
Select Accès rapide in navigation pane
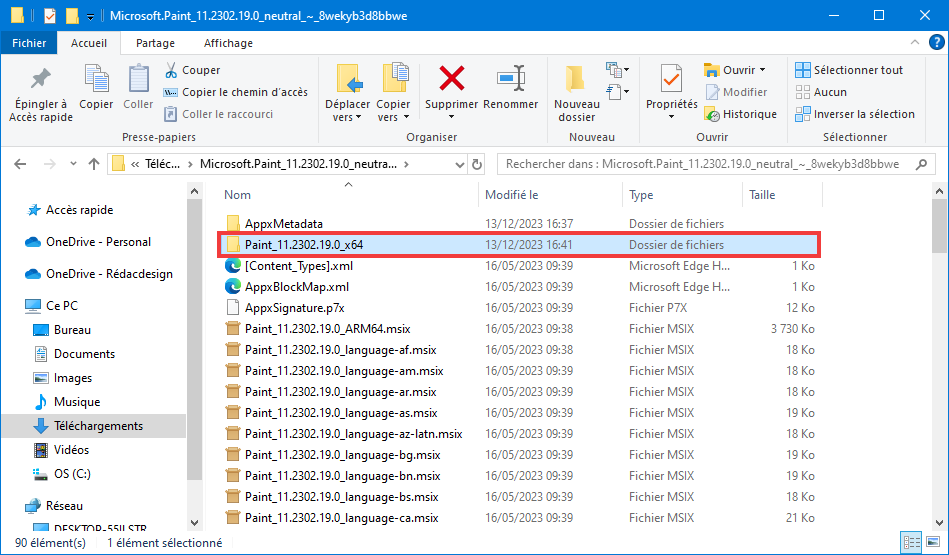69,210
